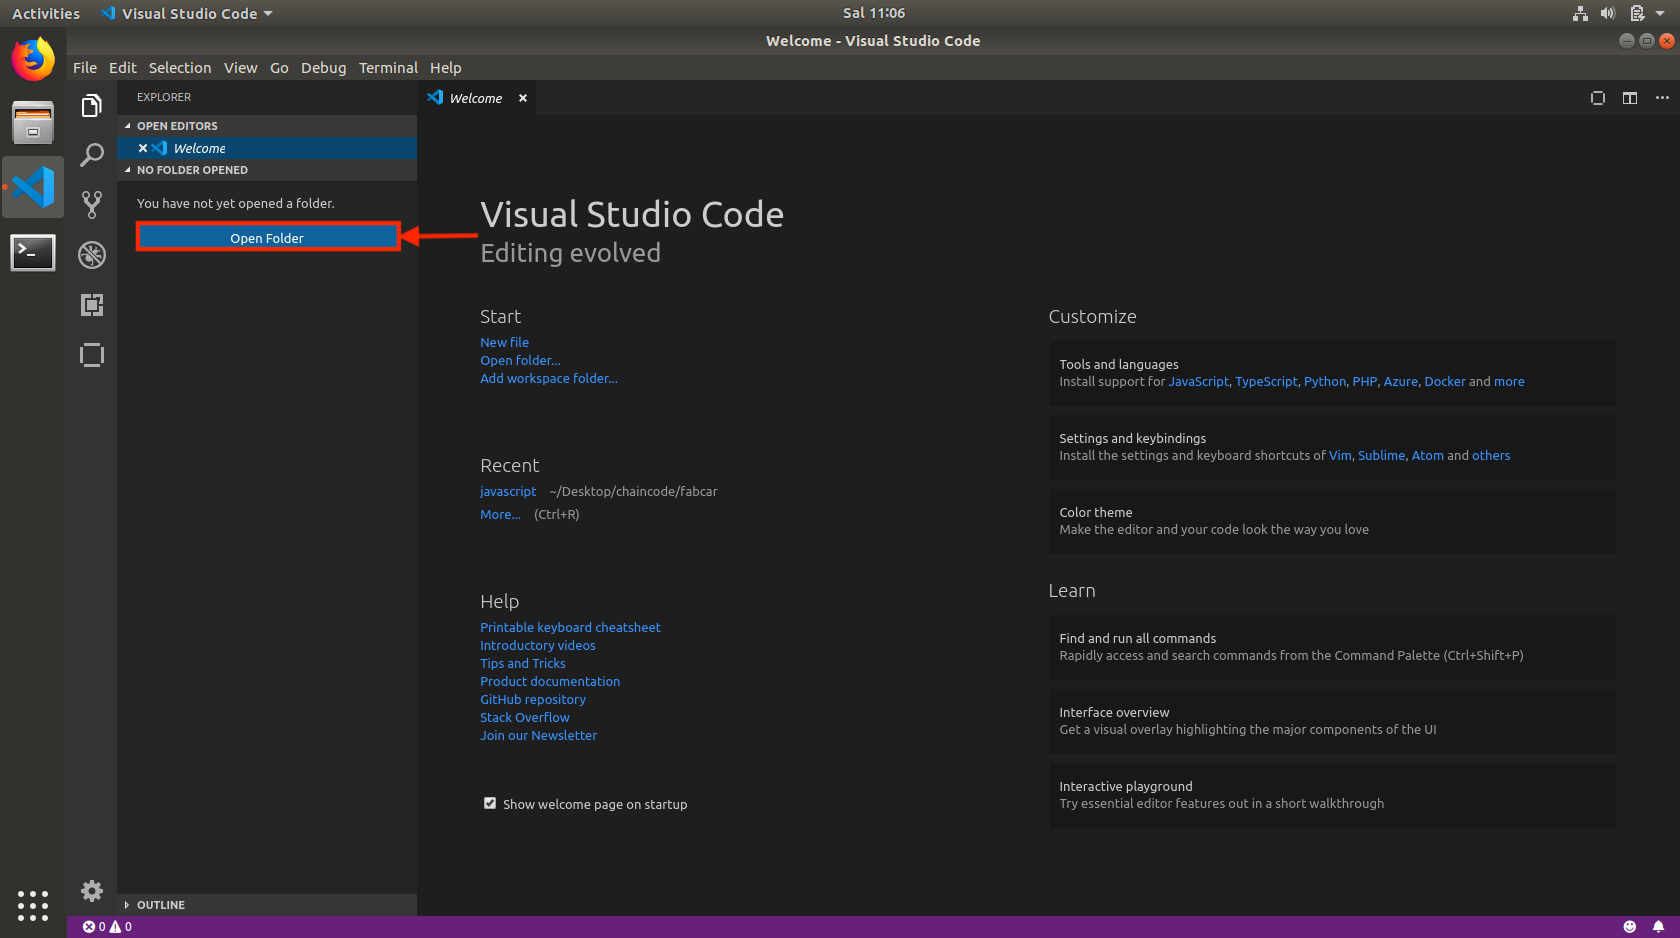Open the Product documentation link
Screen dimensions: 1680x938
coord(550,681)
